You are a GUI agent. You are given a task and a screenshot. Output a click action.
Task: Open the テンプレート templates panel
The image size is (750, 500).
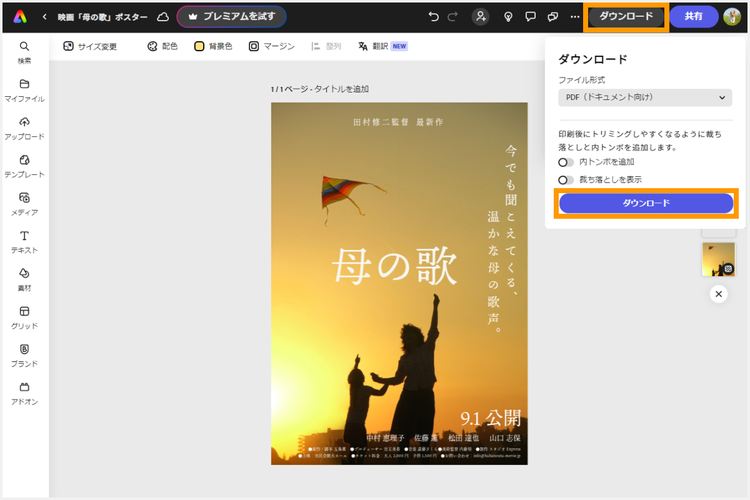[x=24, y=166]
